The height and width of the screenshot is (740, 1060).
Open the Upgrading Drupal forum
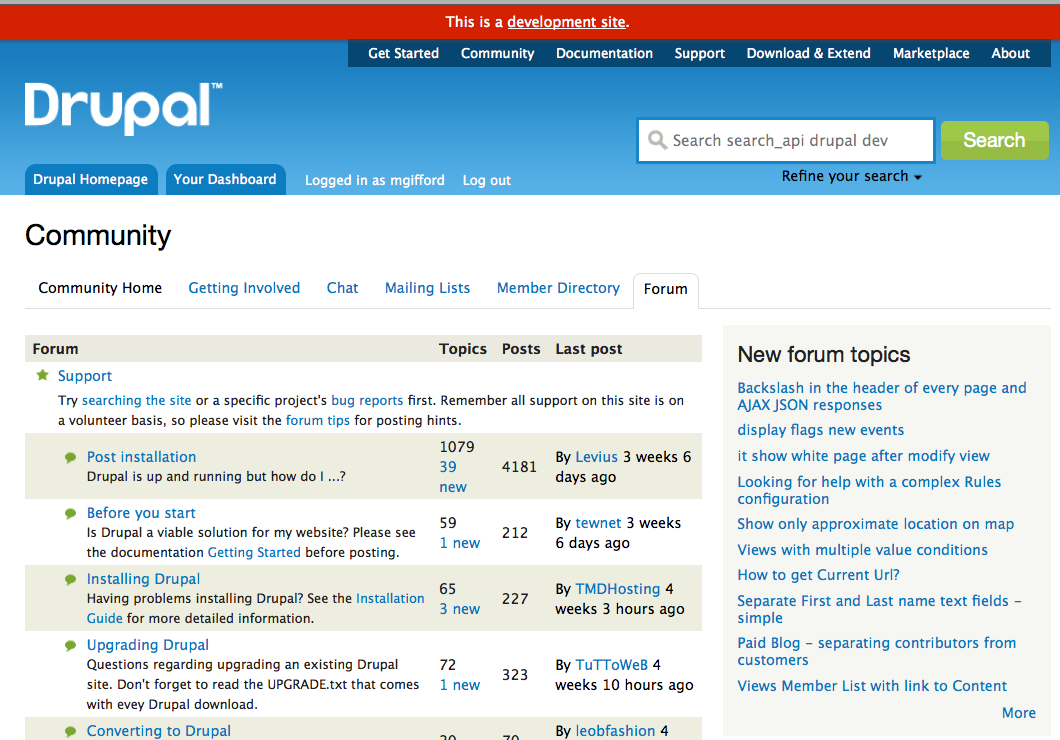click(x=148, y=645)
